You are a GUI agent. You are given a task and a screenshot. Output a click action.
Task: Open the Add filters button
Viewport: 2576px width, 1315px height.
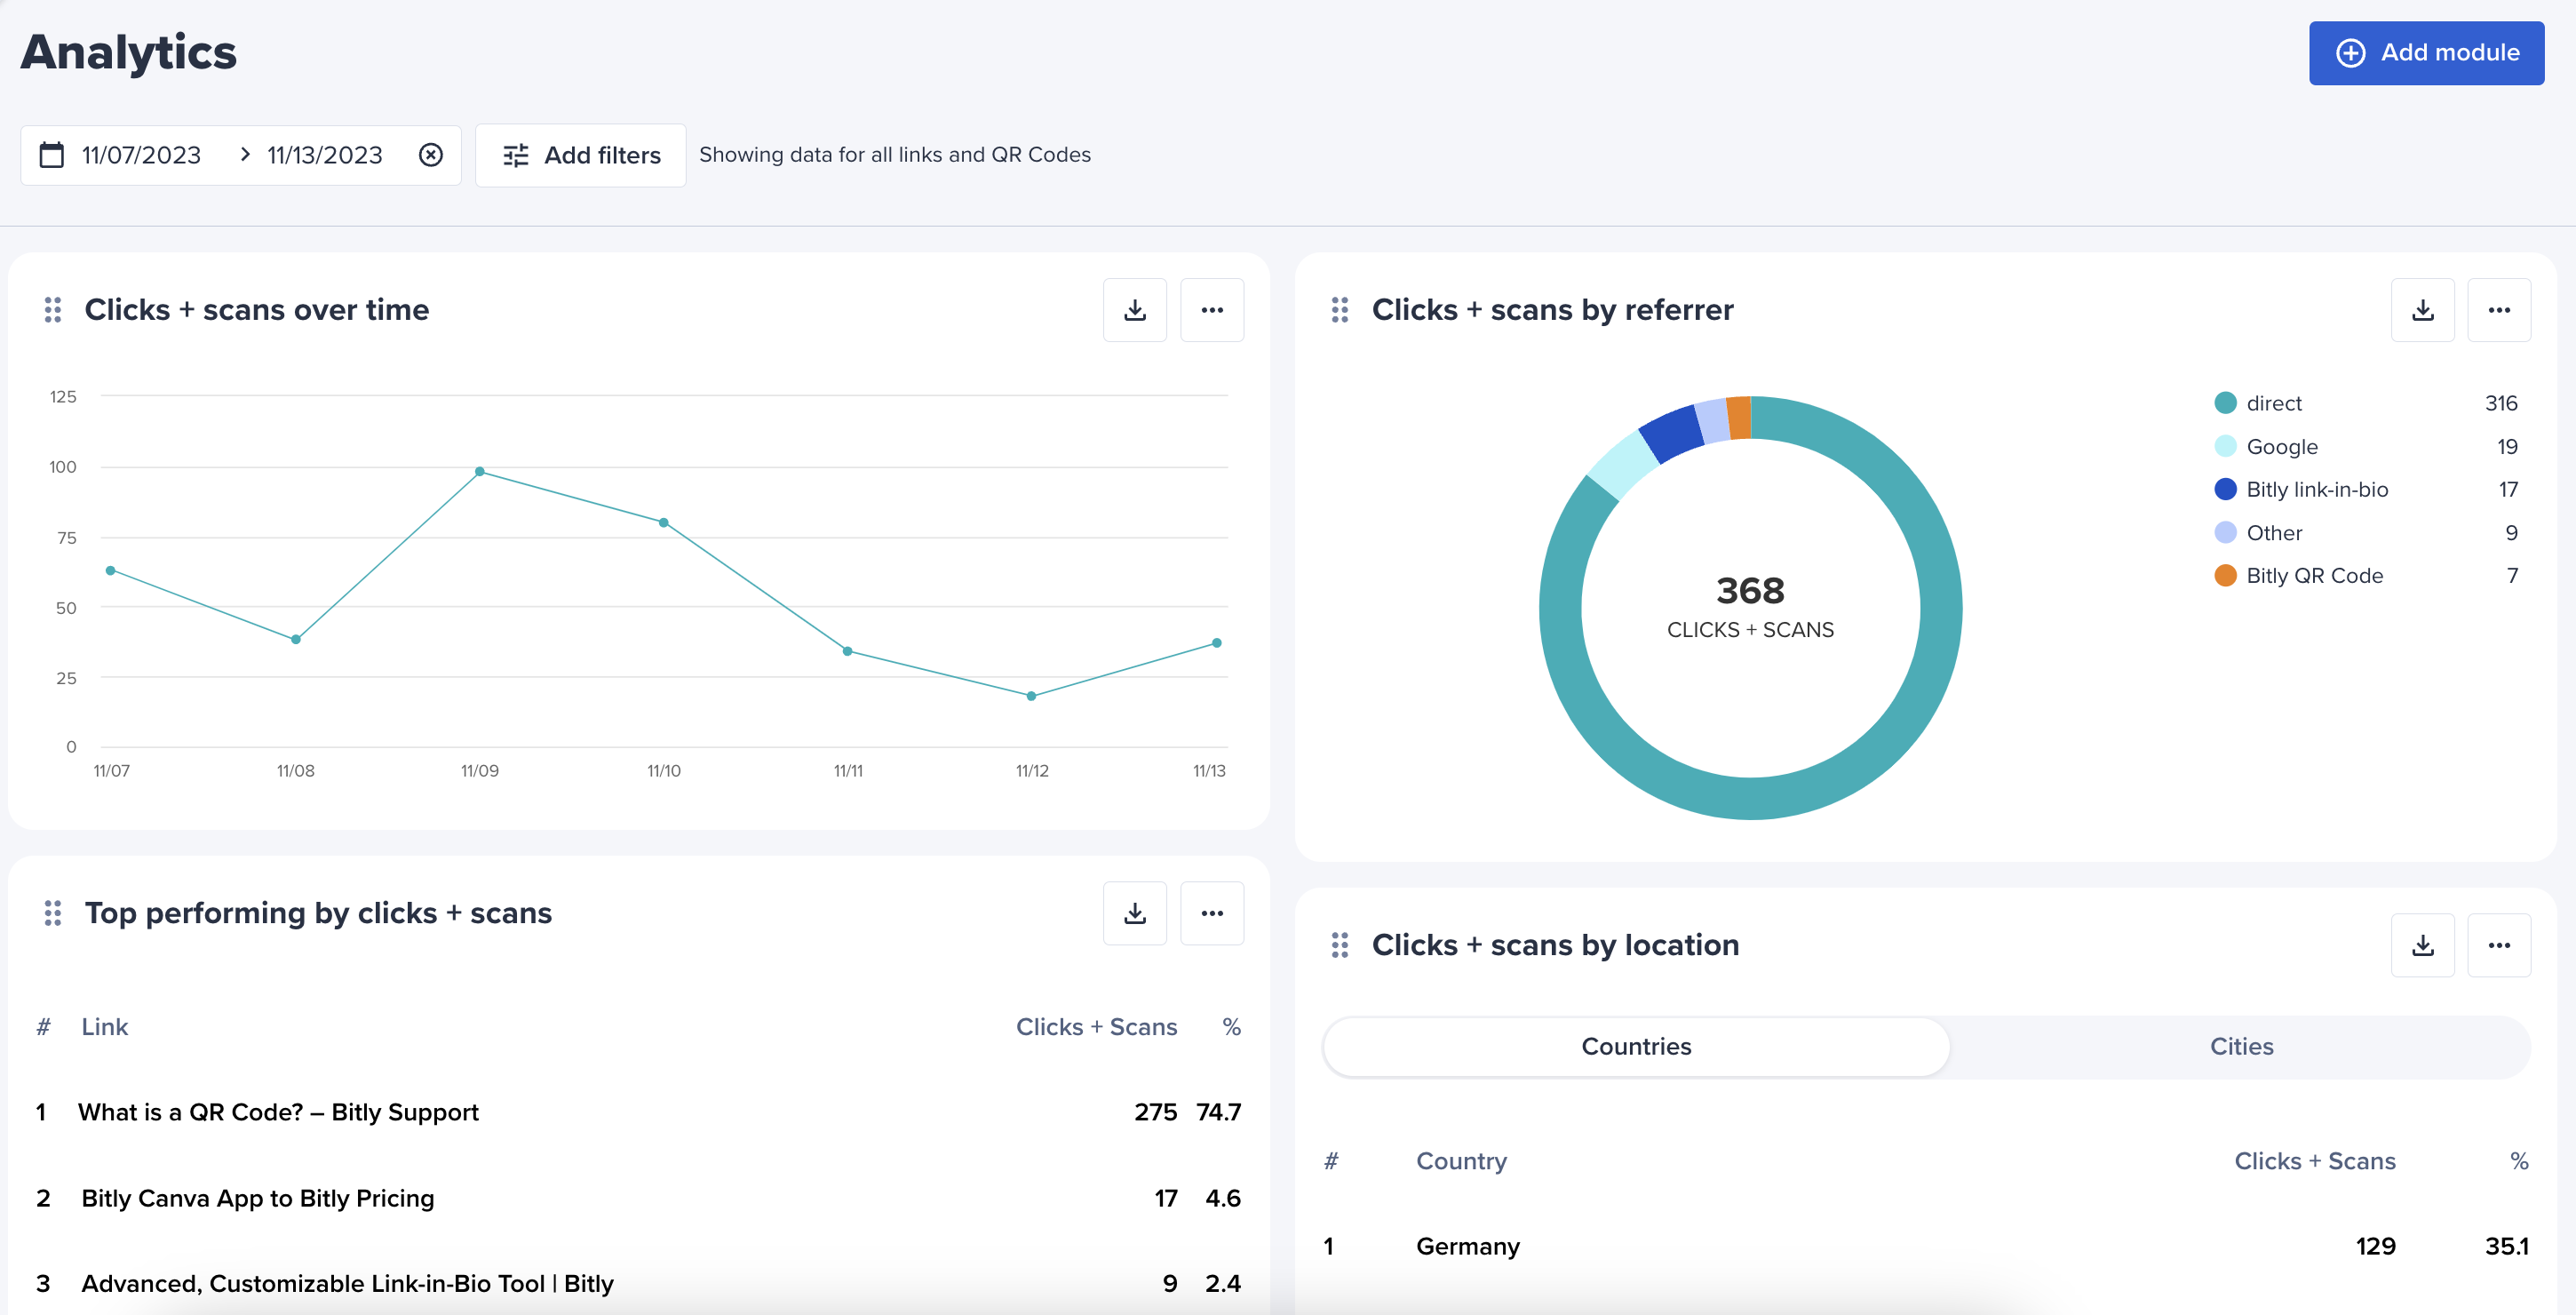(x=580, y=155)
